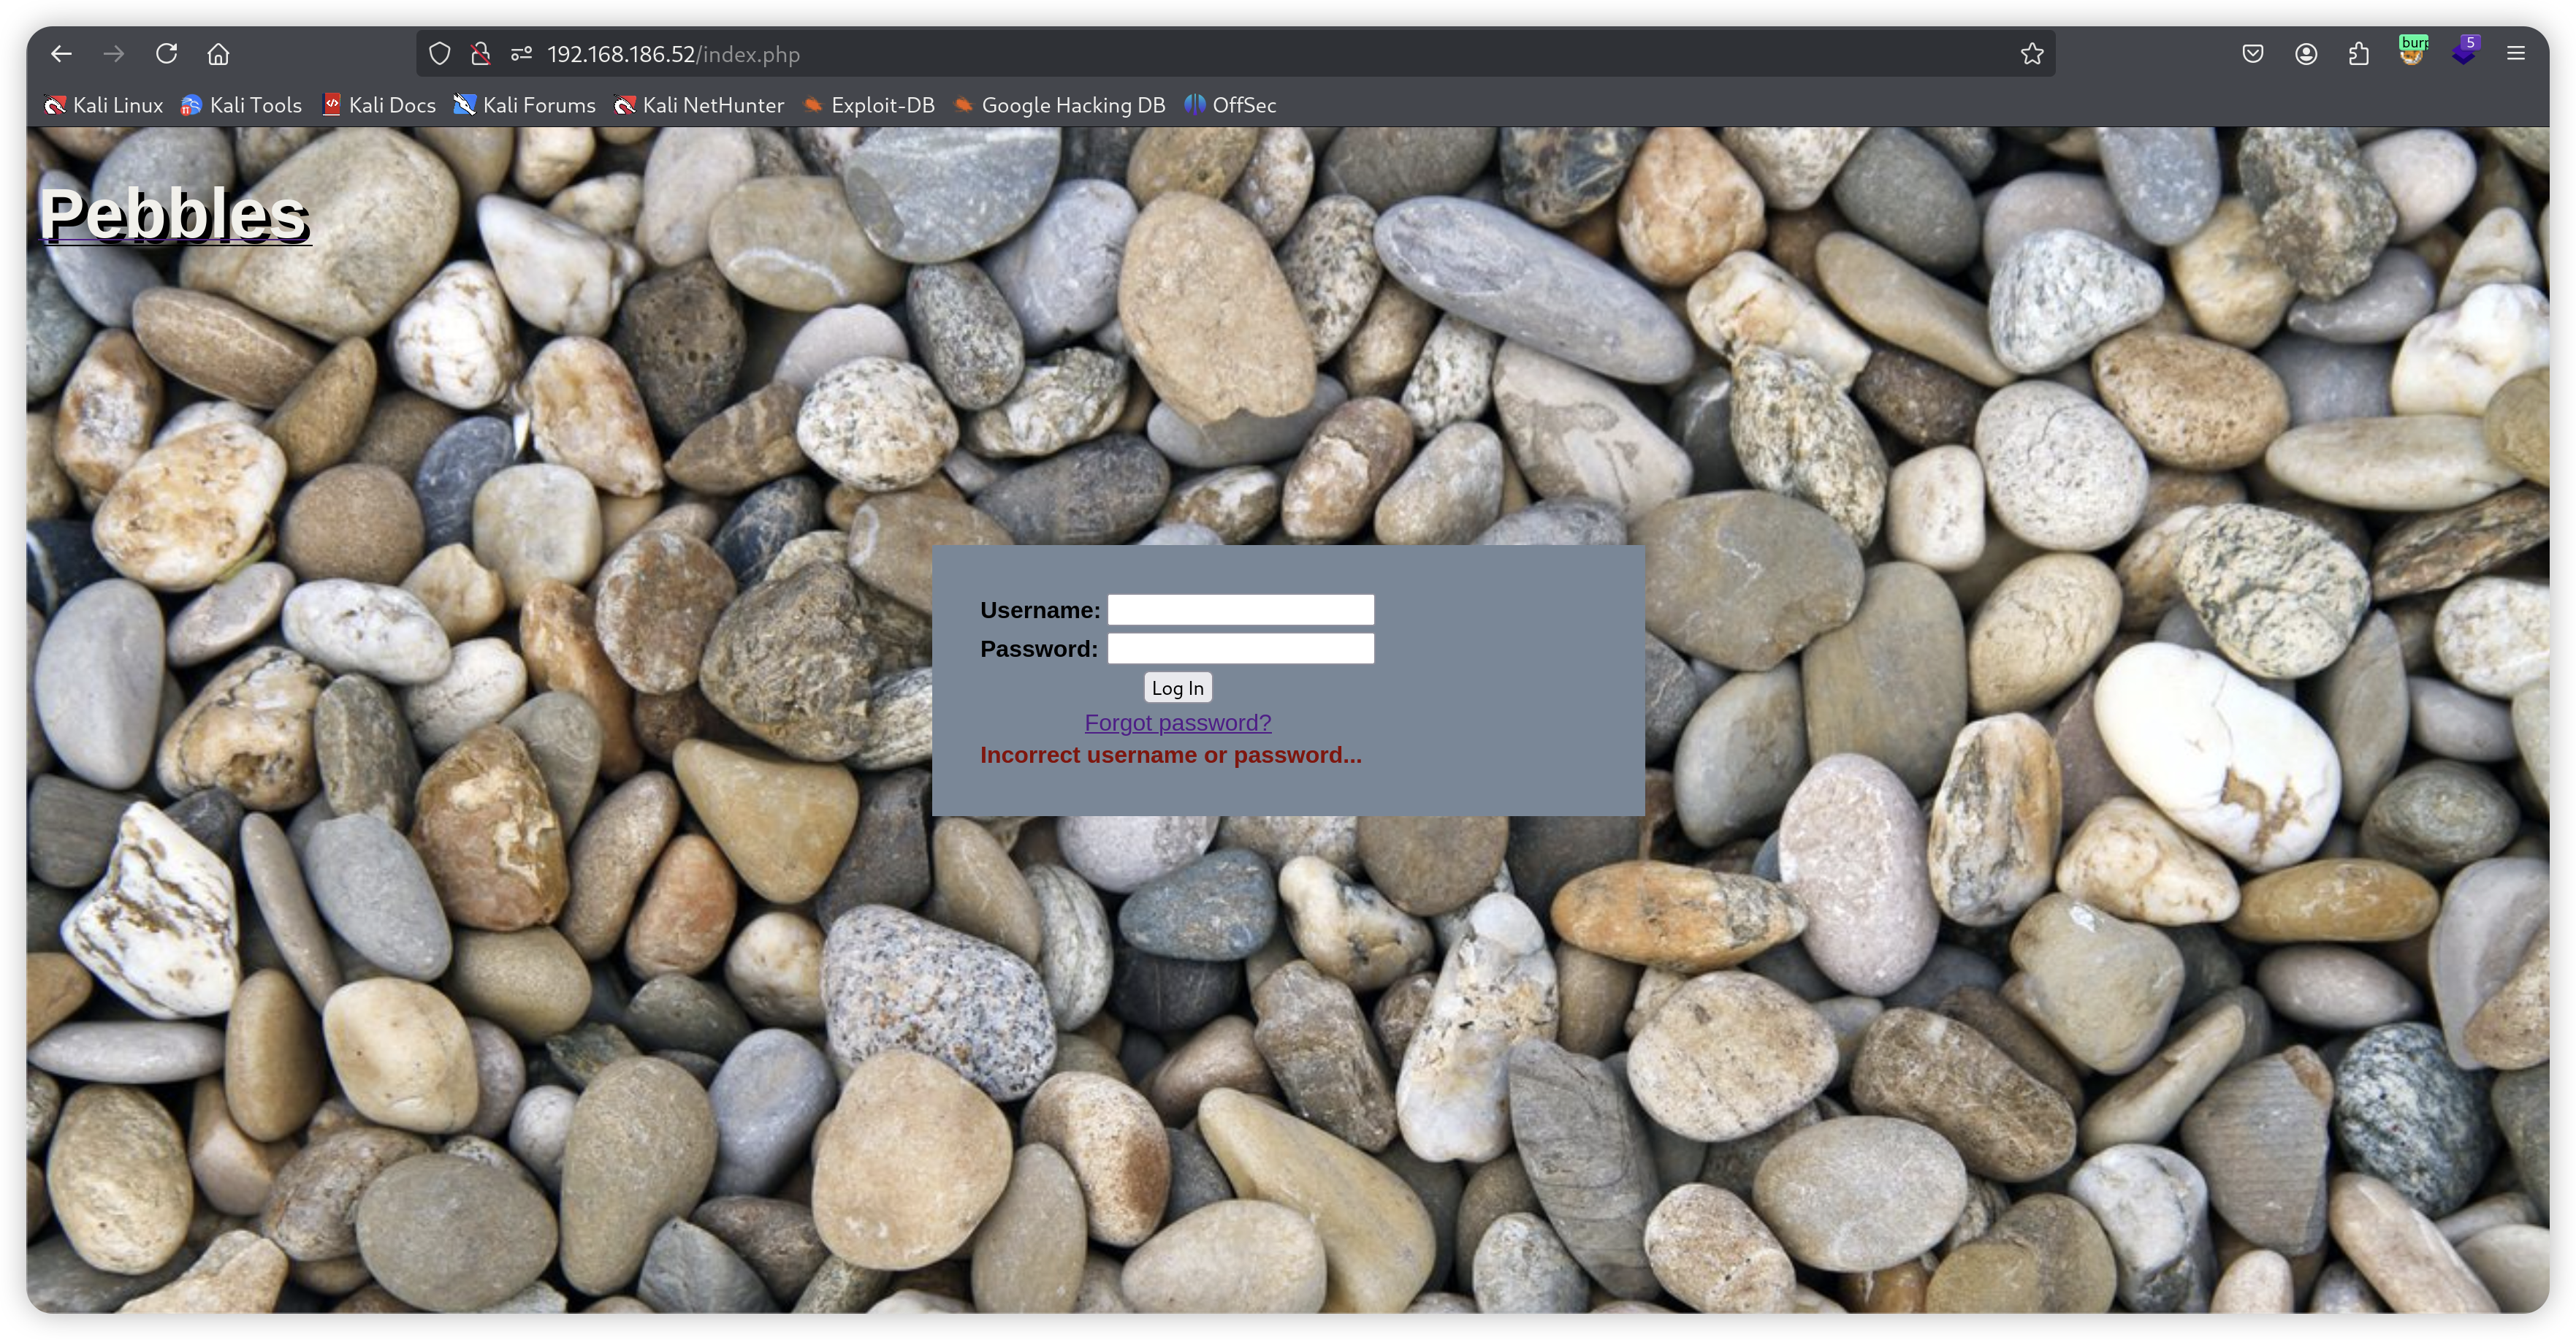Open the Kali Linux bookmark
The image size is (2576, 1340).
pos(103,105)
